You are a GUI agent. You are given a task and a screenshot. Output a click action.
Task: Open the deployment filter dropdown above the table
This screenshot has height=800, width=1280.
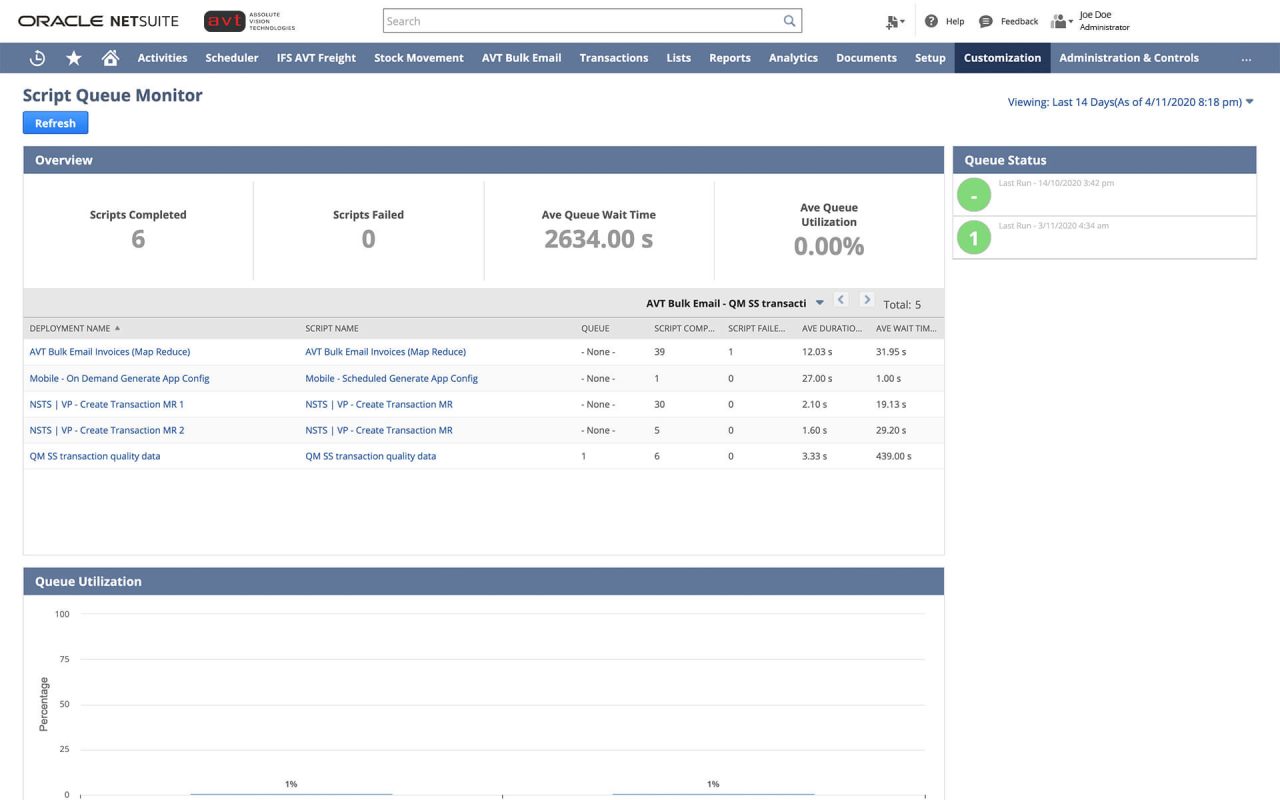[x=819, y=302]
